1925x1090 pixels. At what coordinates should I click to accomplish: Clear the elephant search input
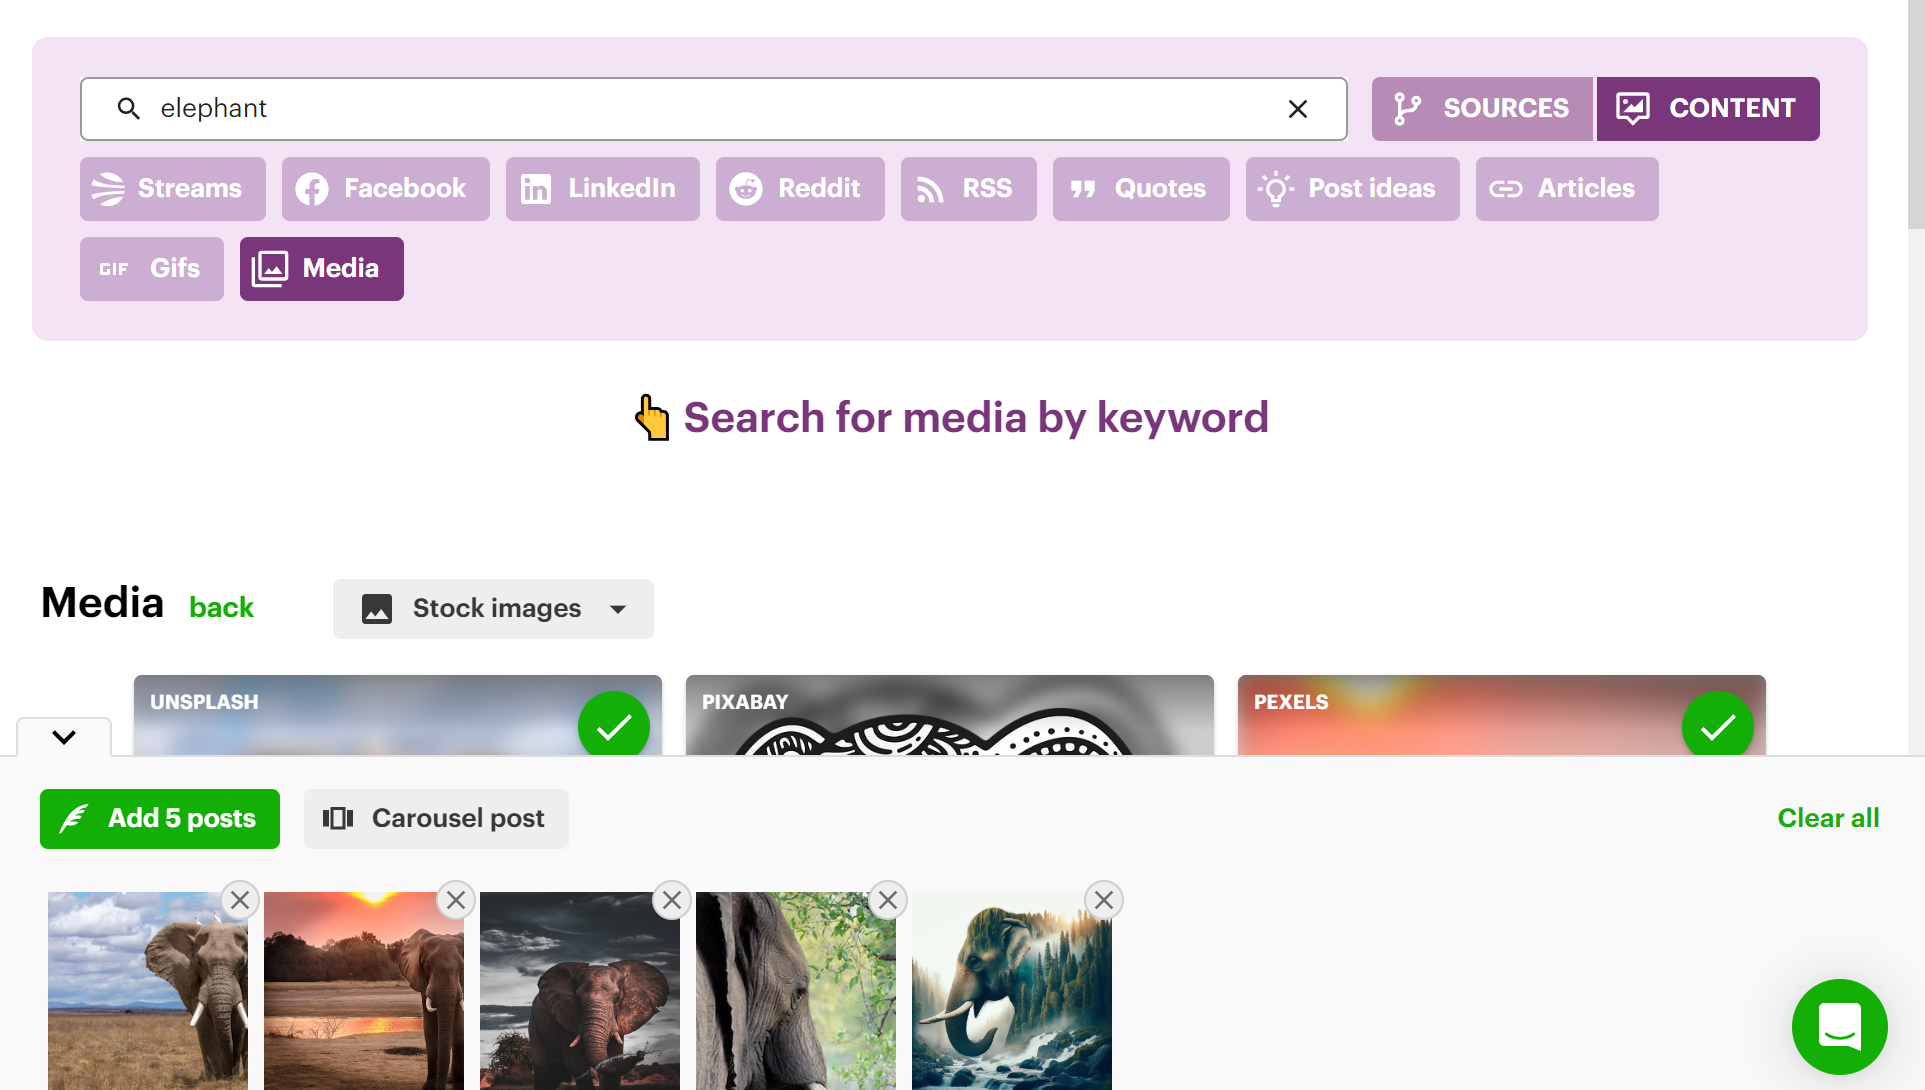pos(1297,108)
